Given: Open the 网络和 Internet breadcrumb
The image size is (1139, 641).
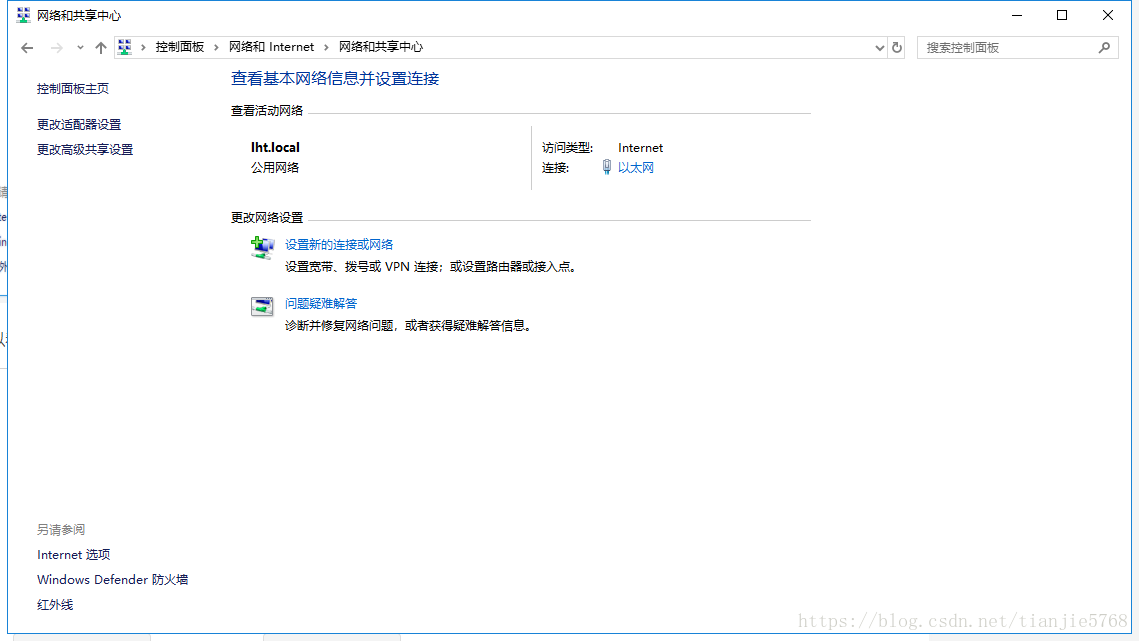Looking at the screenshot, I should (x=272, y=47).
